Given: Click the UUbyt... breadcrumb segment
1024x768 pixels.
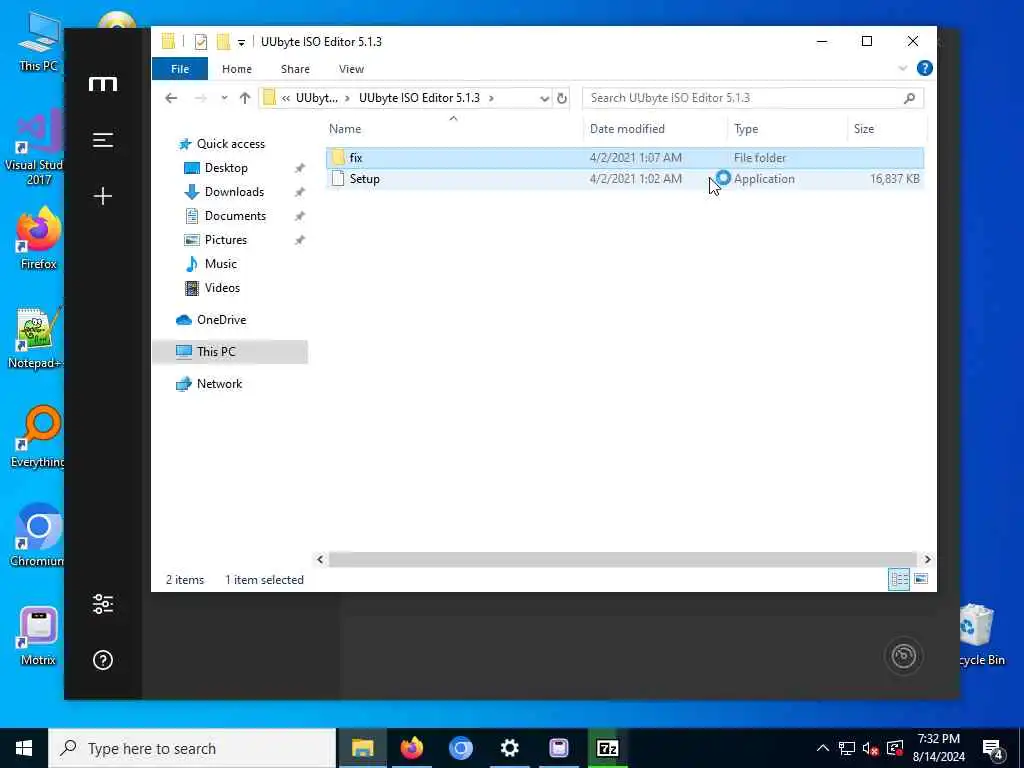Looking at the screenshot, I should tap(317, 98).
